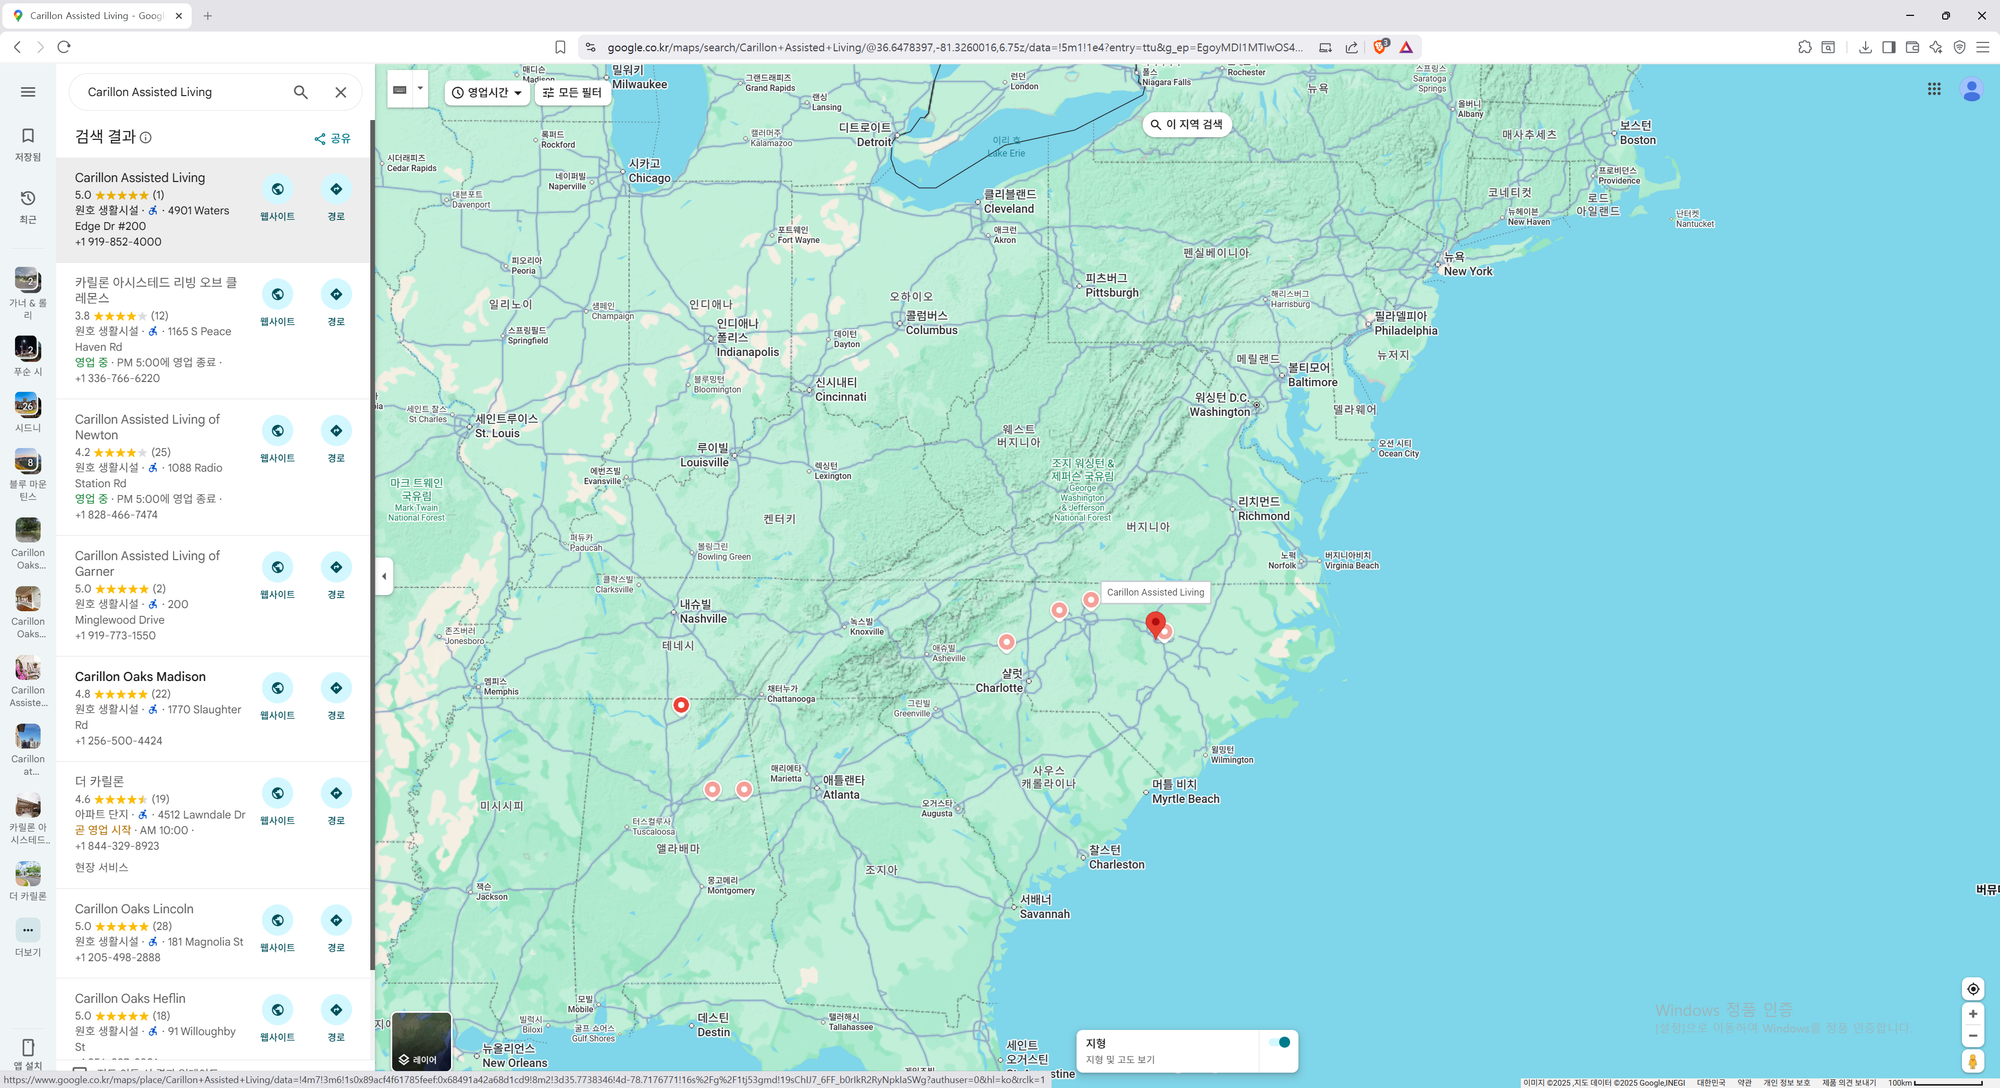This screenshot has height=1088, width=2000.
Task: Open the Google apps grid icon
Action: point(1934,89)
